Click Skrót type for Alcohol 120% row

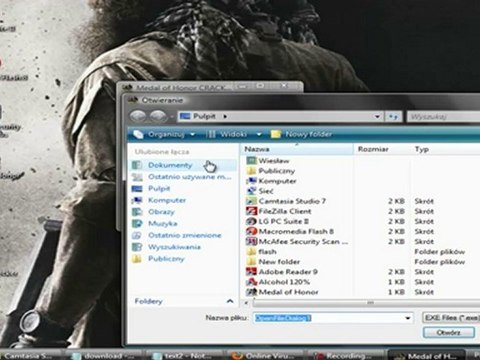(x=424, y=282)
